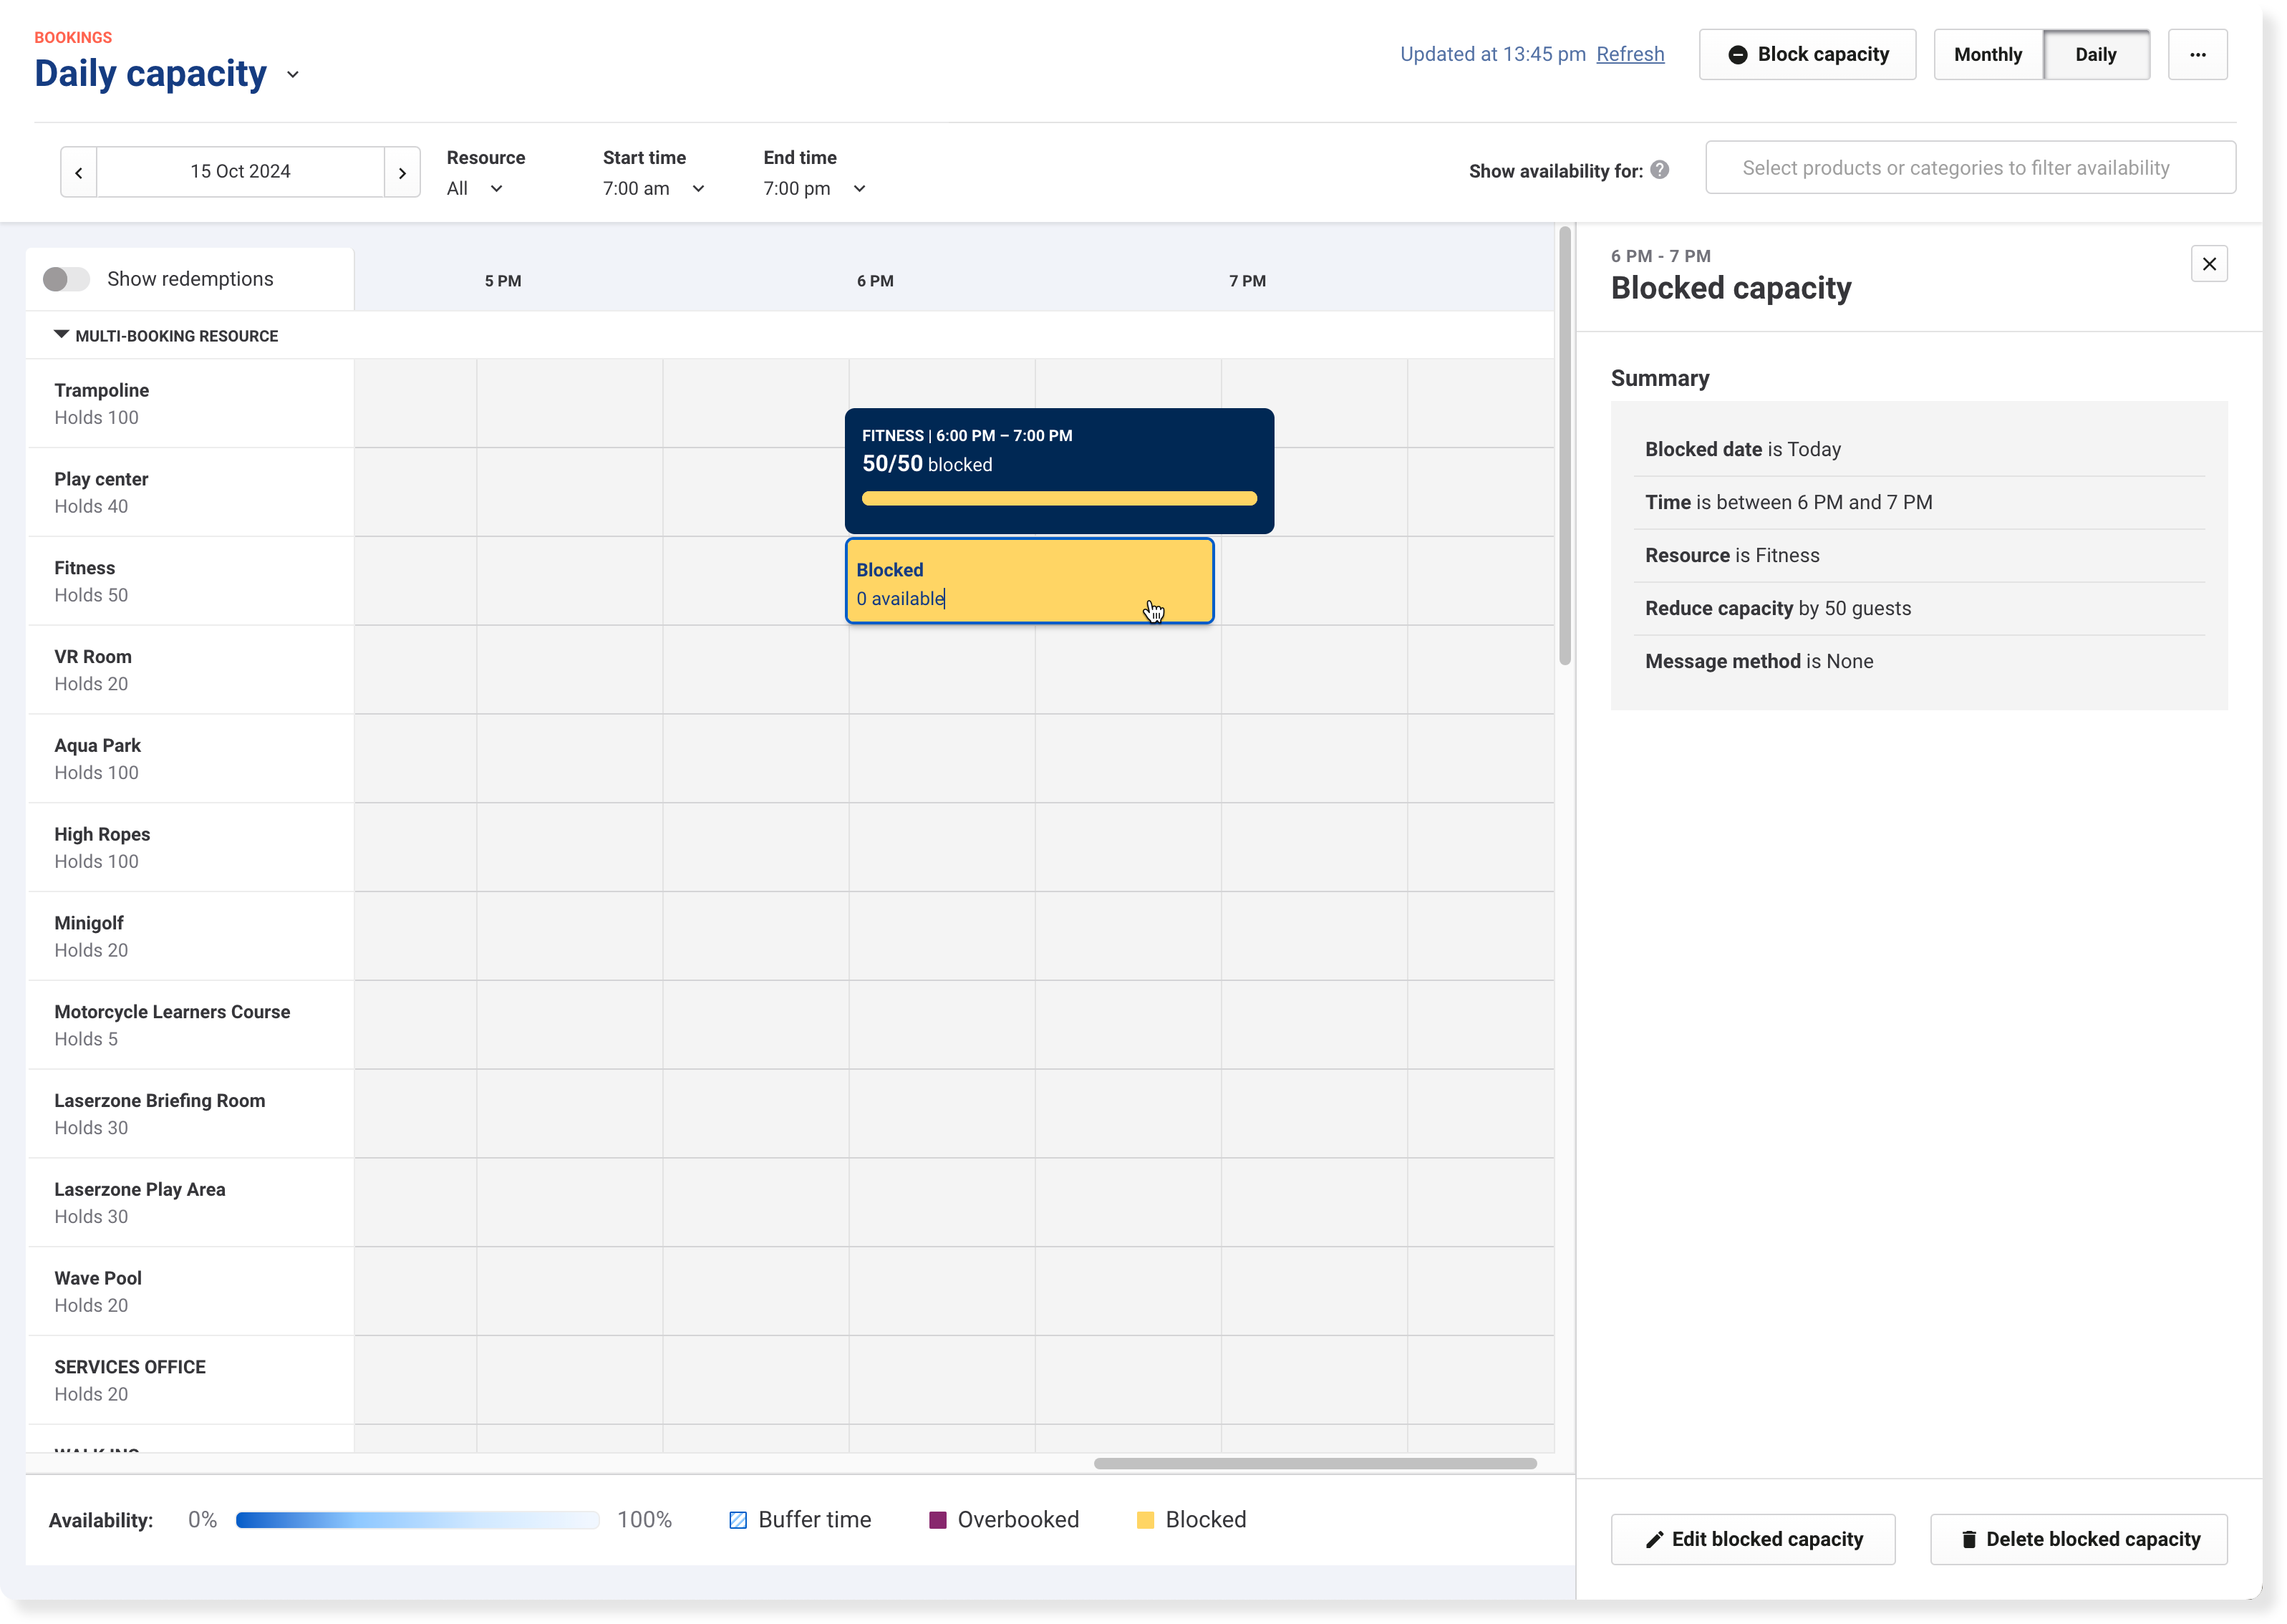Click the horizontal scrollbar of the timeline
Image resolution: width=2287 pixels, height=1624 pixels.
click(1315, 1463)
